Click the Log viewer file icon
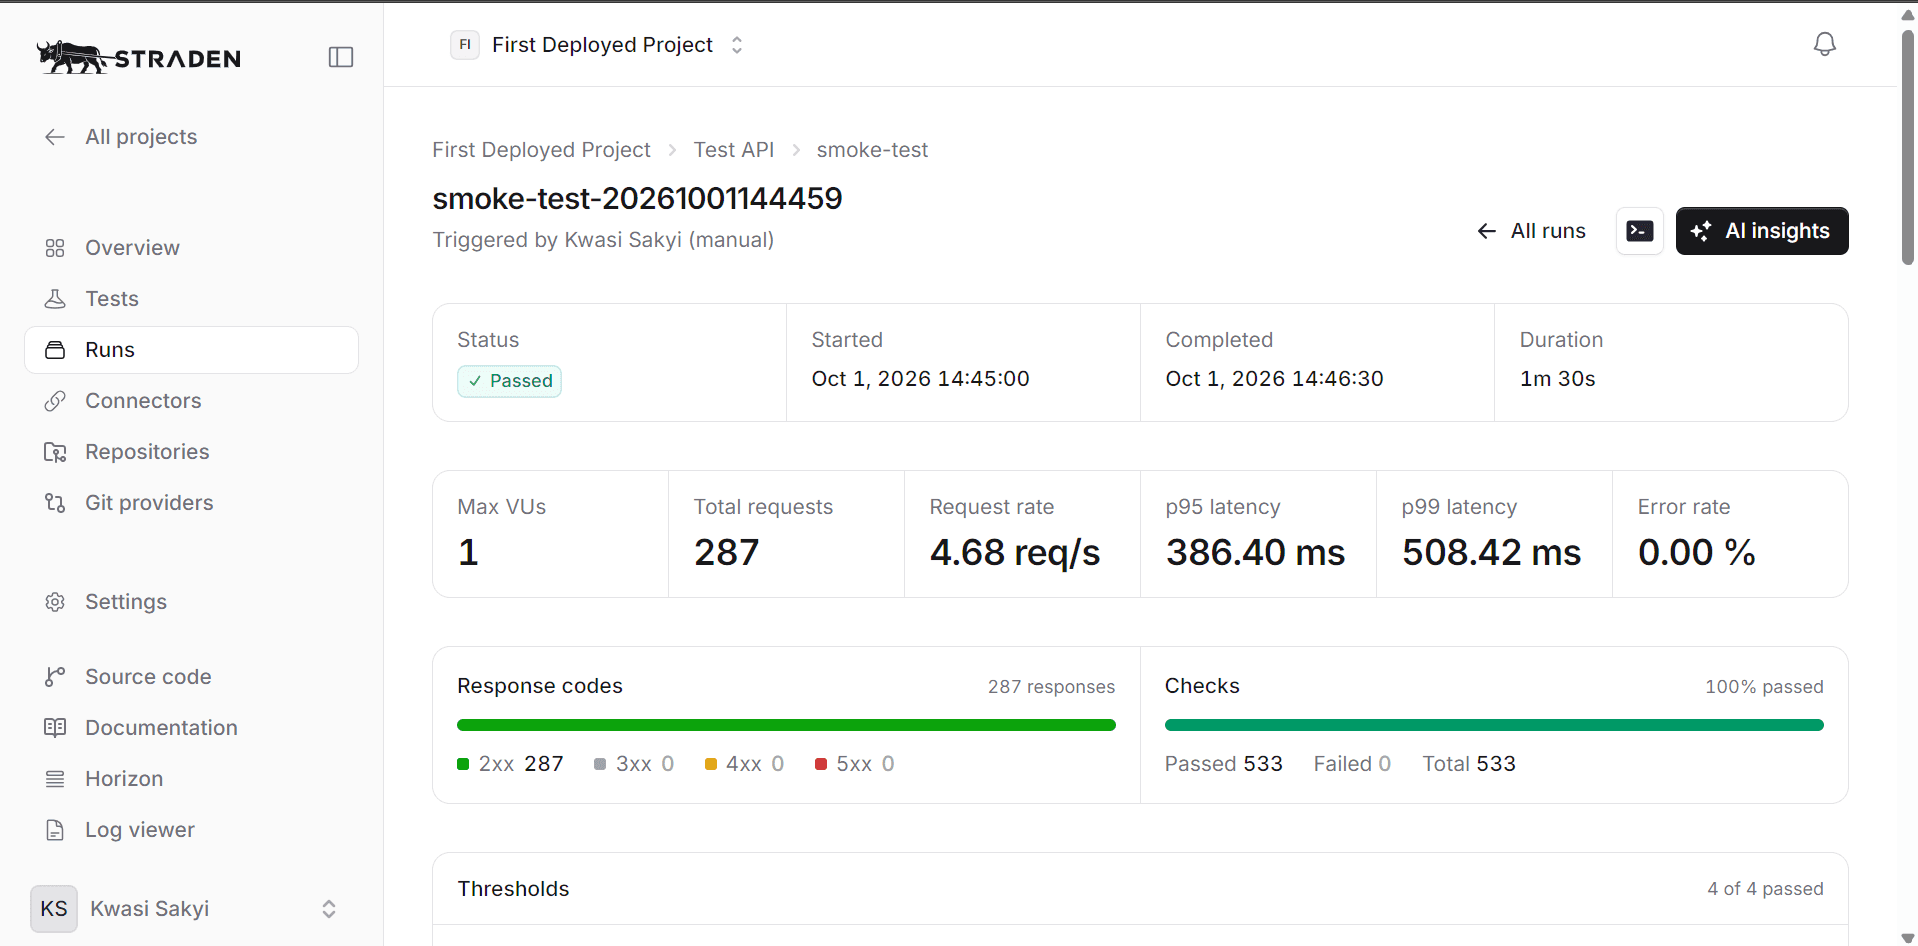The image size is (1918, 946). point(55,830)
